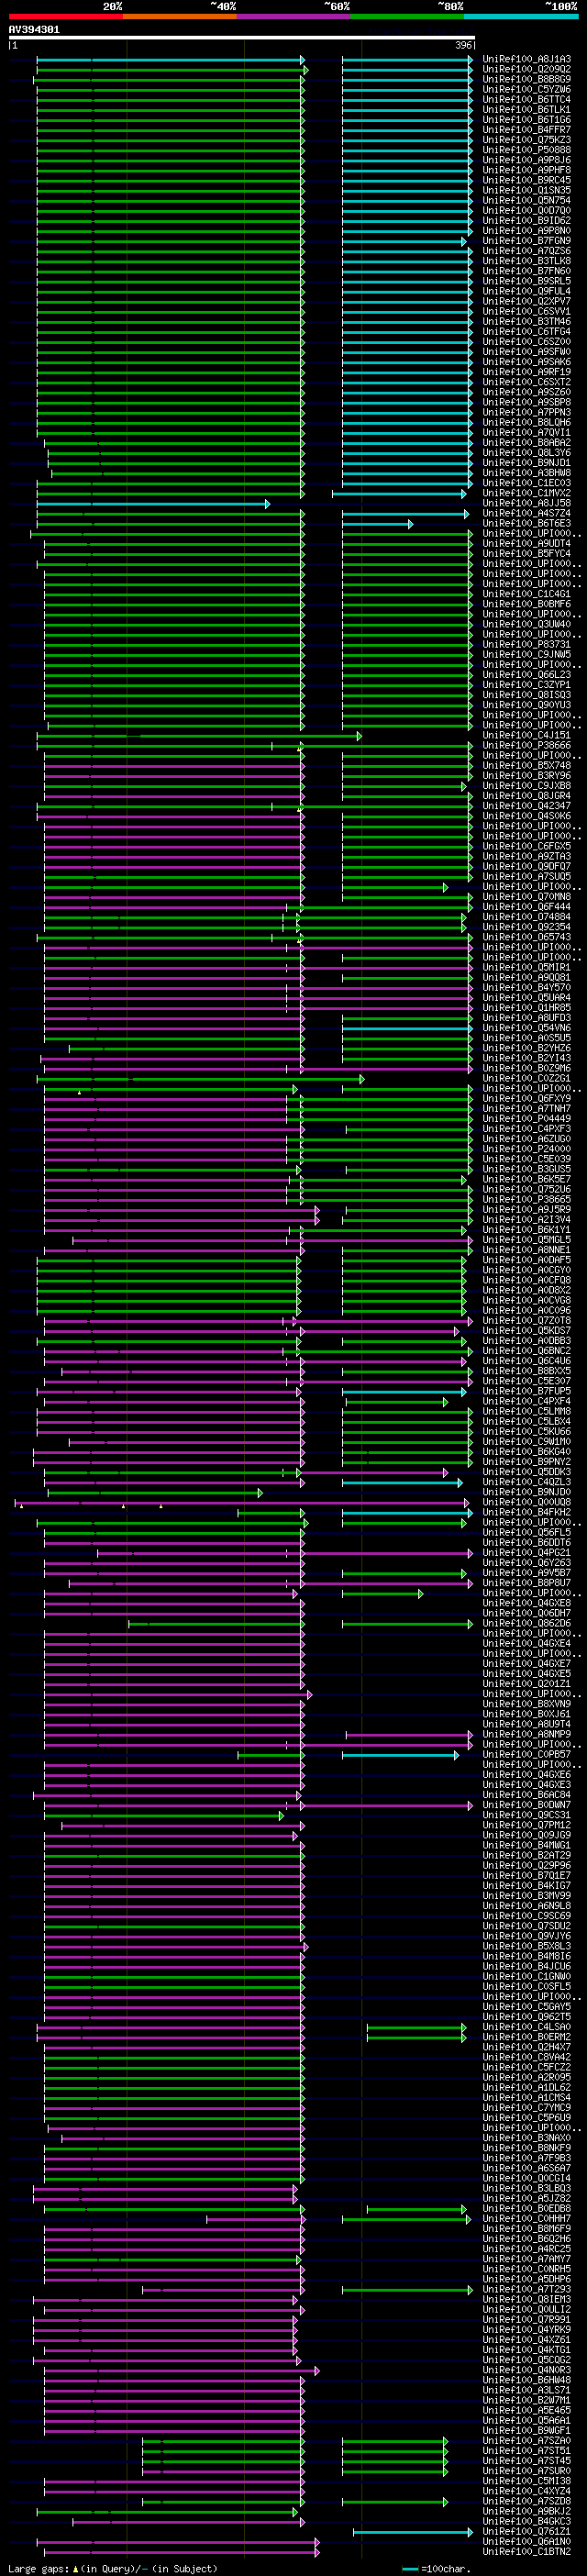This screenshot has height=2576, width=587.
Task: Click the UniRef100_Q5MGL5 label
Action: click(x=527, y=1240)
